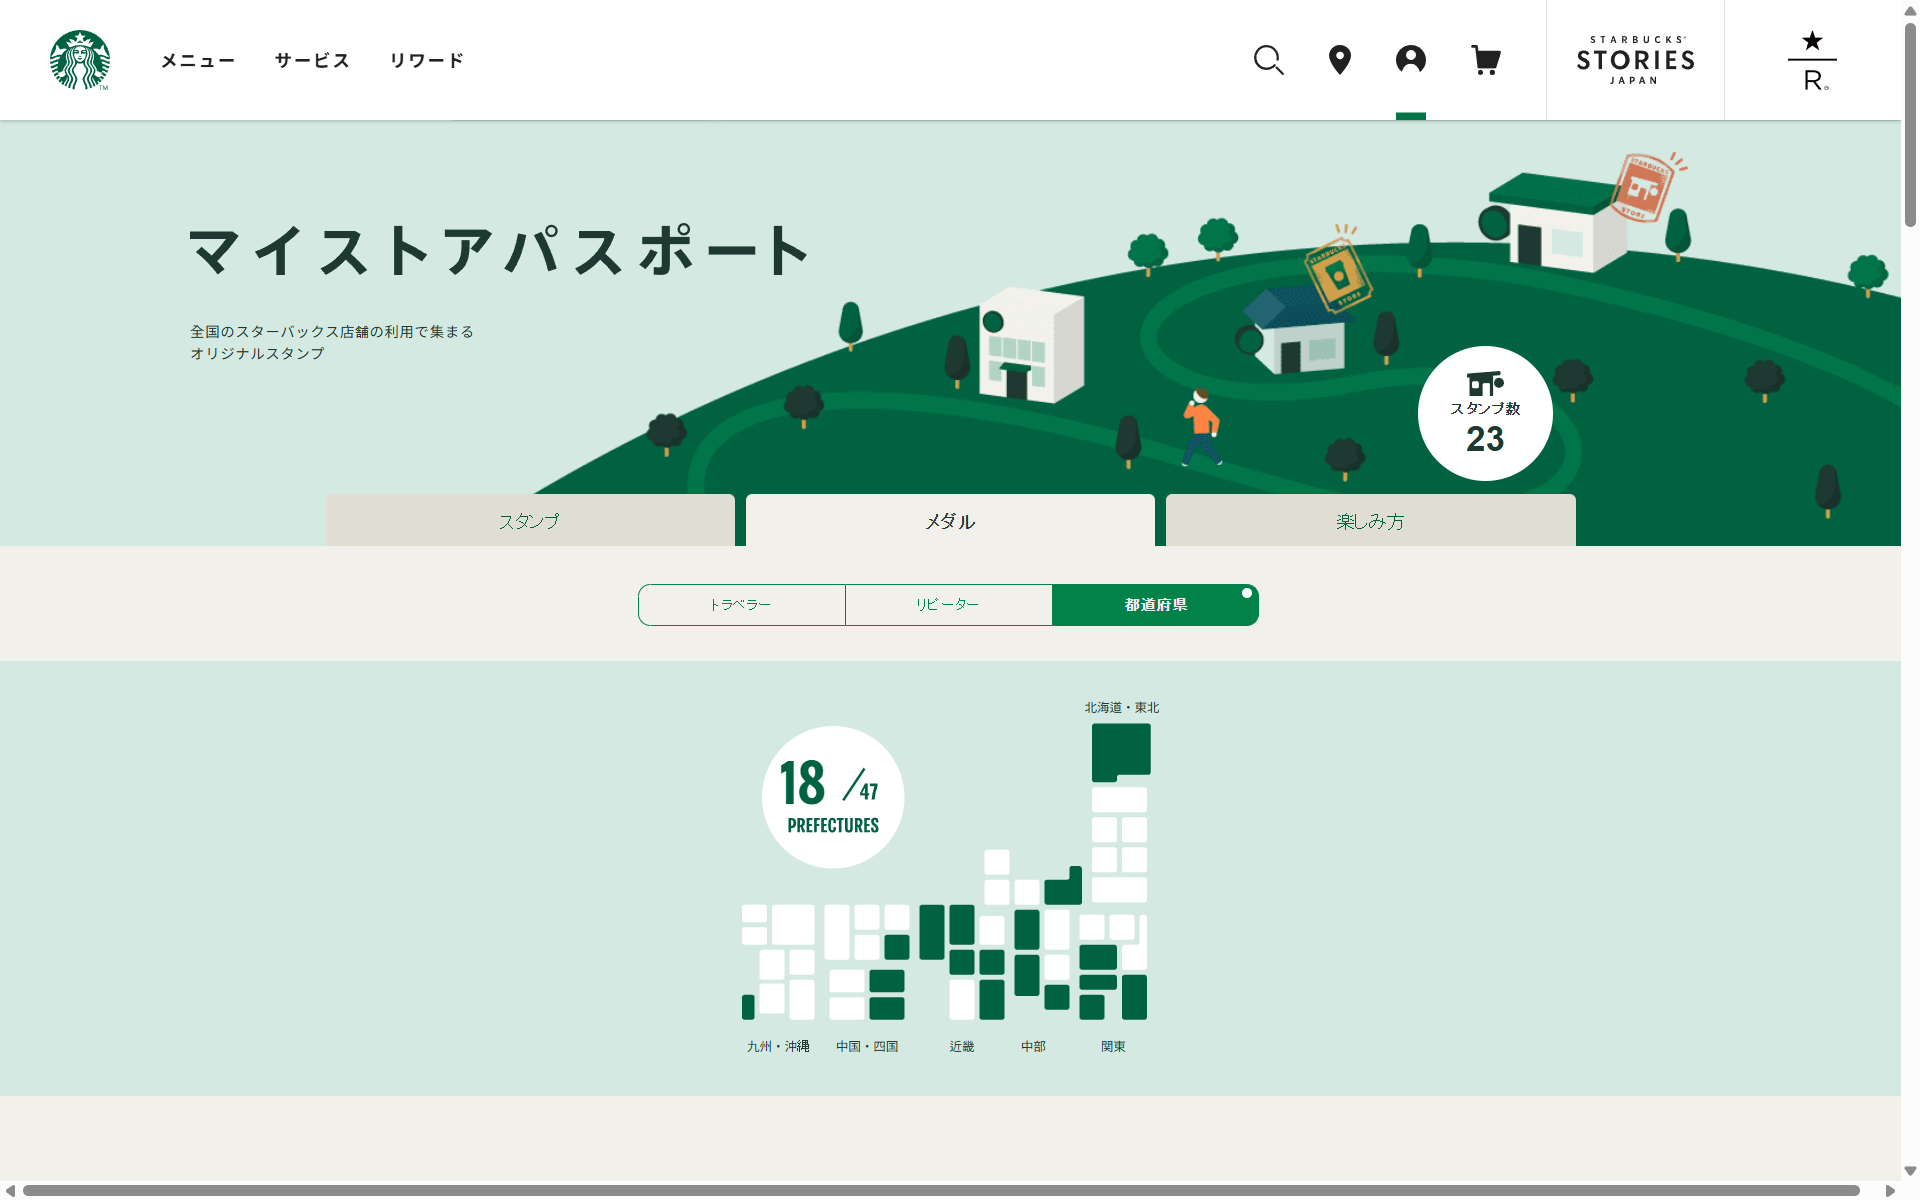The width and height of the screenshot is (1920, 1200).
Task: Open the search magnifier icon
Action: [x=1268, y=60]
